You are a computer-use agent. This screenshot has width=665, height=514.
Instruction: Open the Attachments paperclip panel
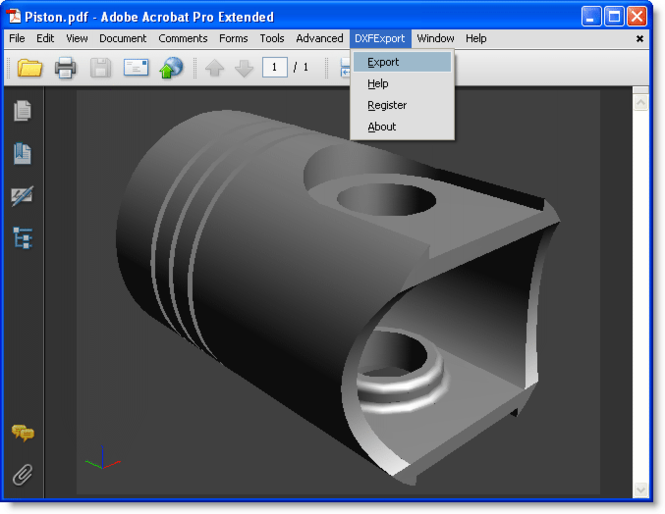[22, 475]
